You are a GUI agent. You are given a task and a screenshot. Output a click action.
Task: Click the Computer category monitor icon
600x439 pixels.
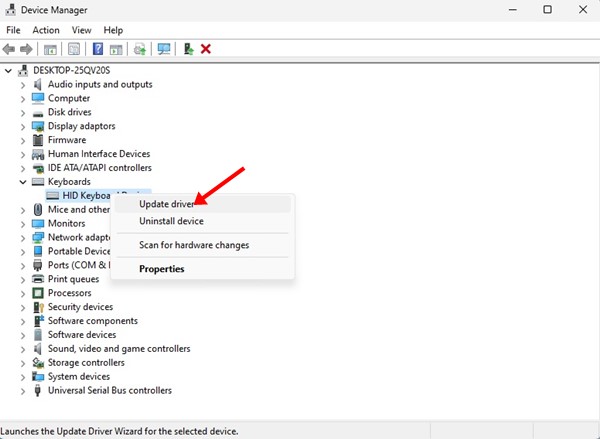point(38,98)
